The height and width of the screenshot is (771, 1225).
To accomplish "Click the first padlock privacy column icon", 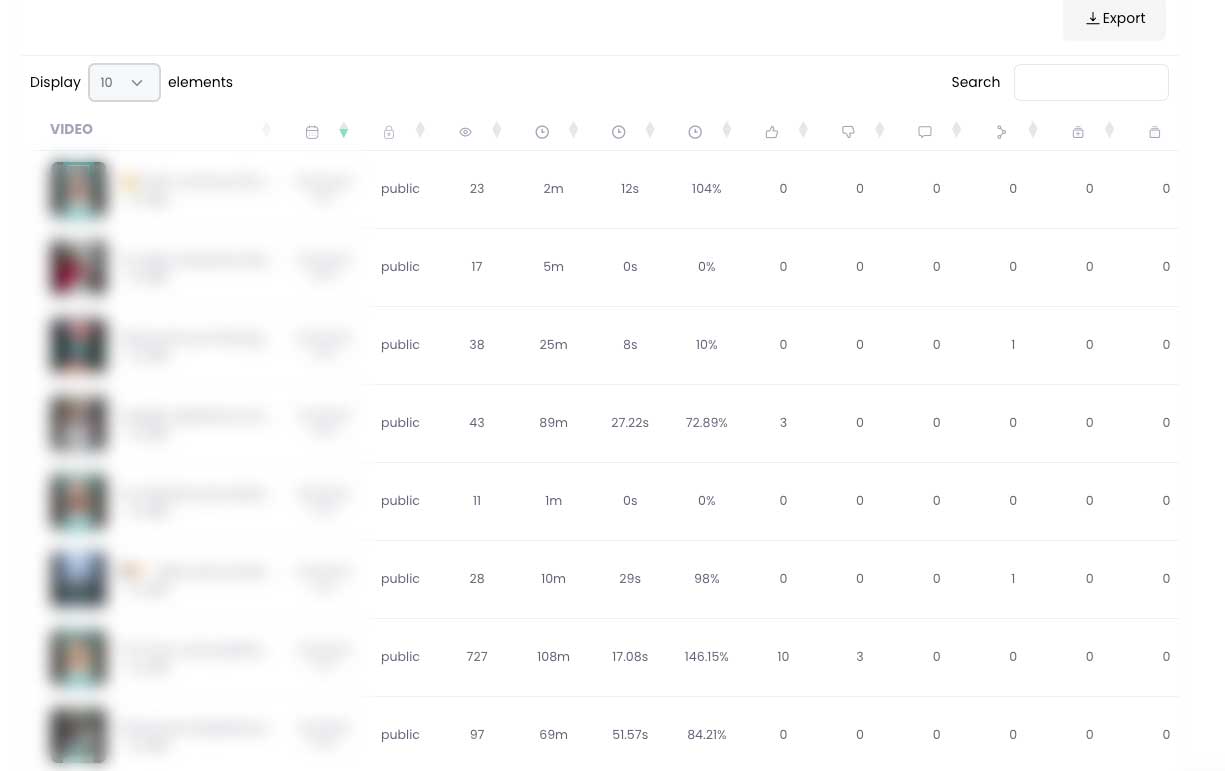I will [389, 132].
